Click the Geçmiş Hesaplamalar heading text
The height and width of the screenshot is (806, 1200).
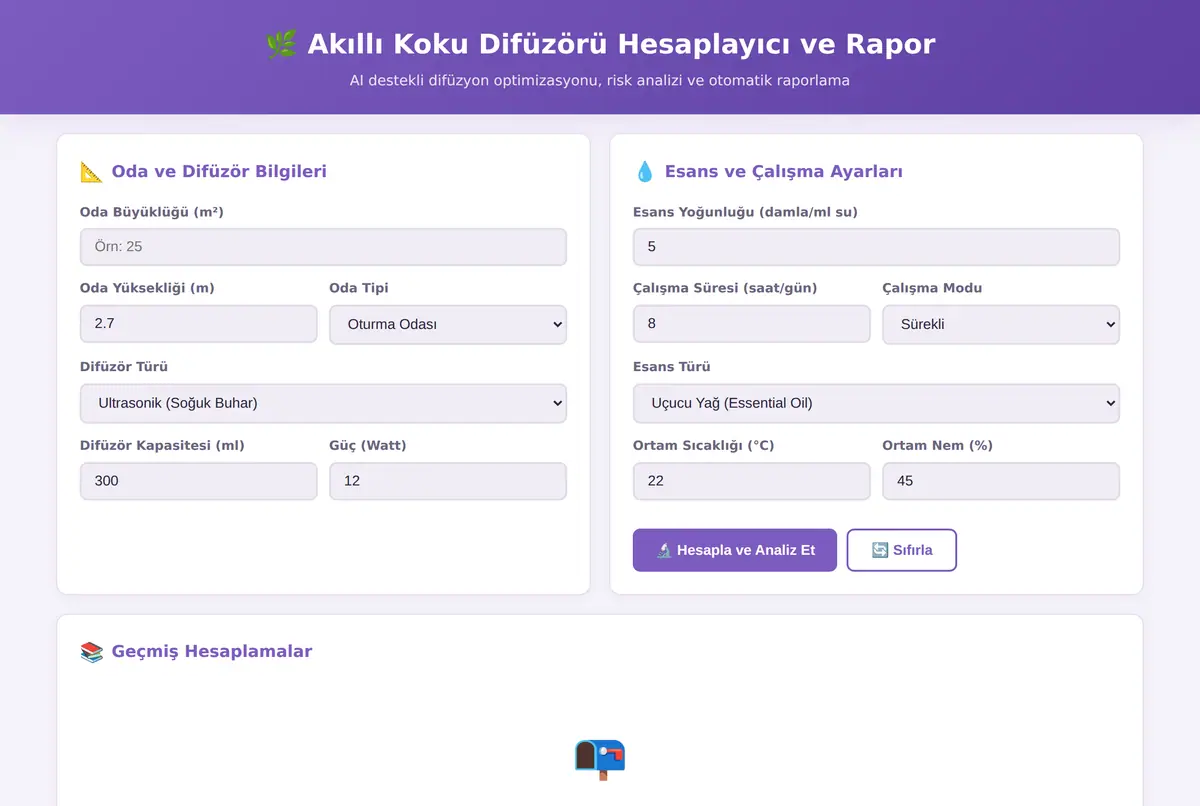point(212,651)
